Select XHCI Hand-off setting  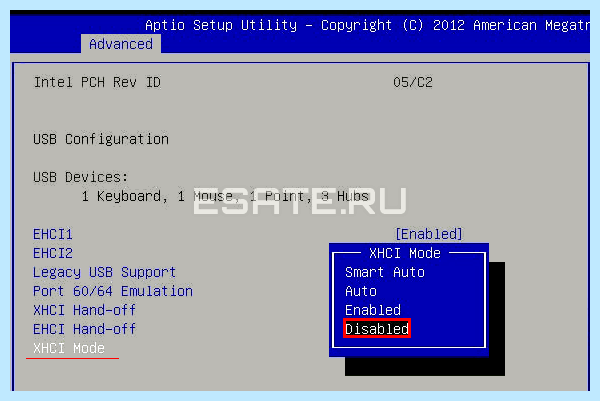coord(85,310)
